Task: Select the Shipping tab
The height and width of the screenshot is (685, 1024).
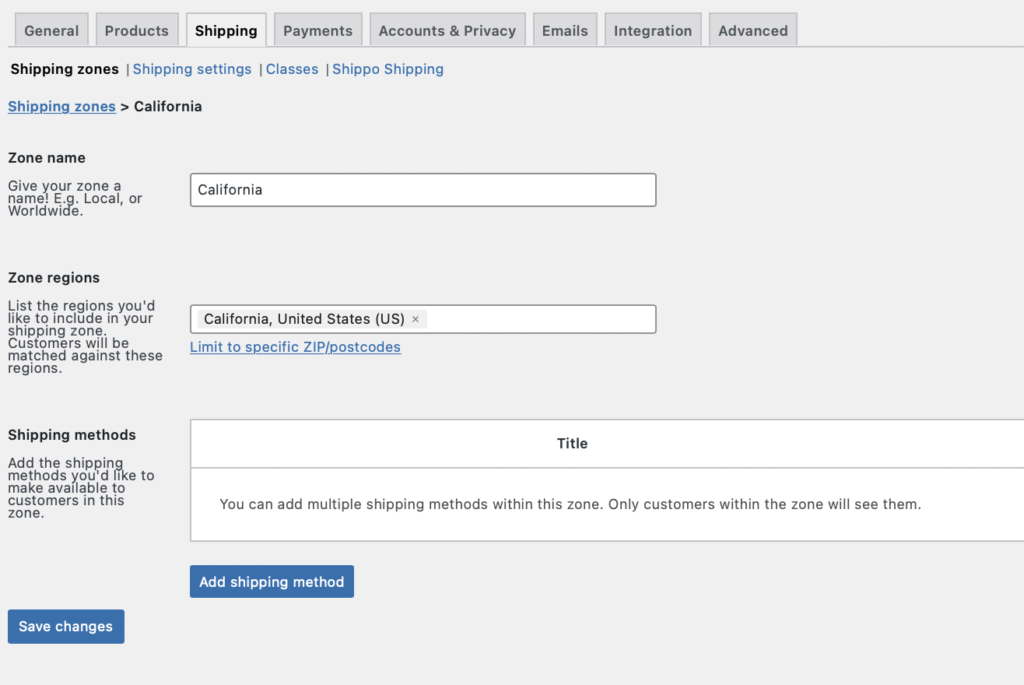Action: (x=226, y=31)
